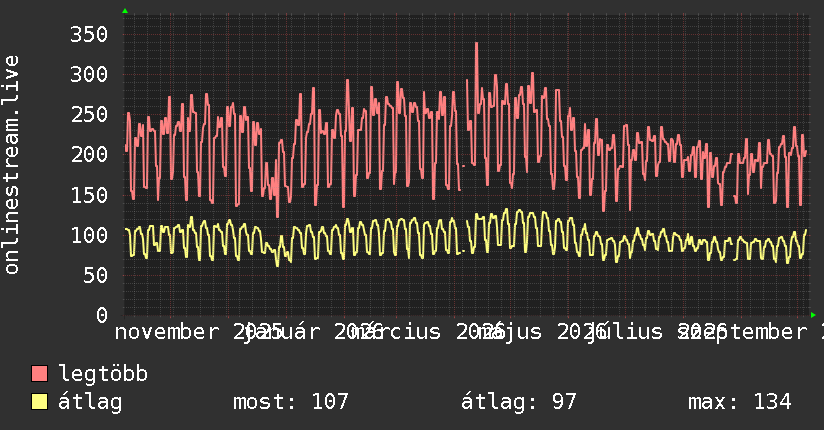Click the 'november' x-axis label
824x430 pixels.
click(166, 332)
